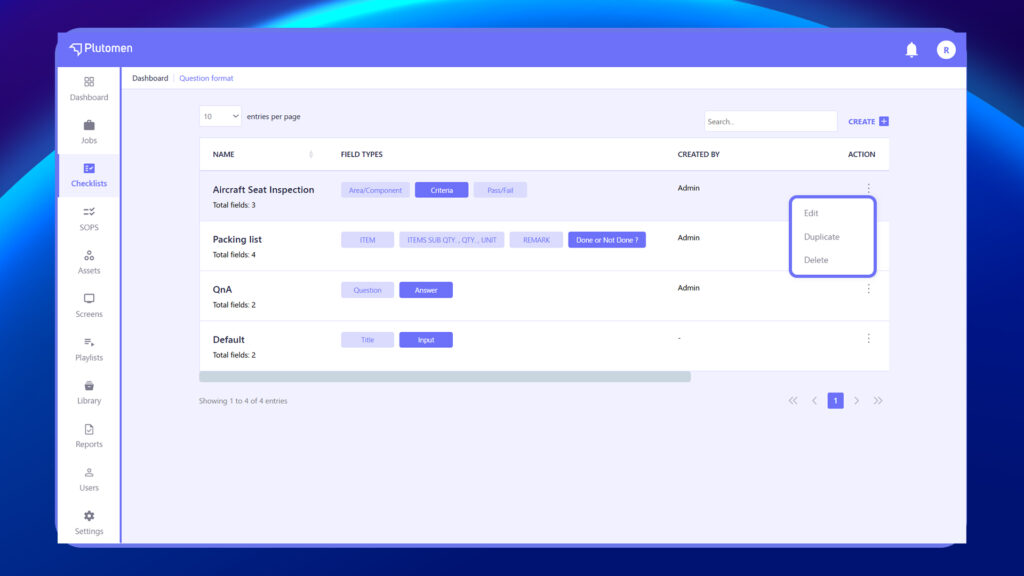Select page 1 in pagination
Screen dimensions: 1024x576
click(835, 400)
